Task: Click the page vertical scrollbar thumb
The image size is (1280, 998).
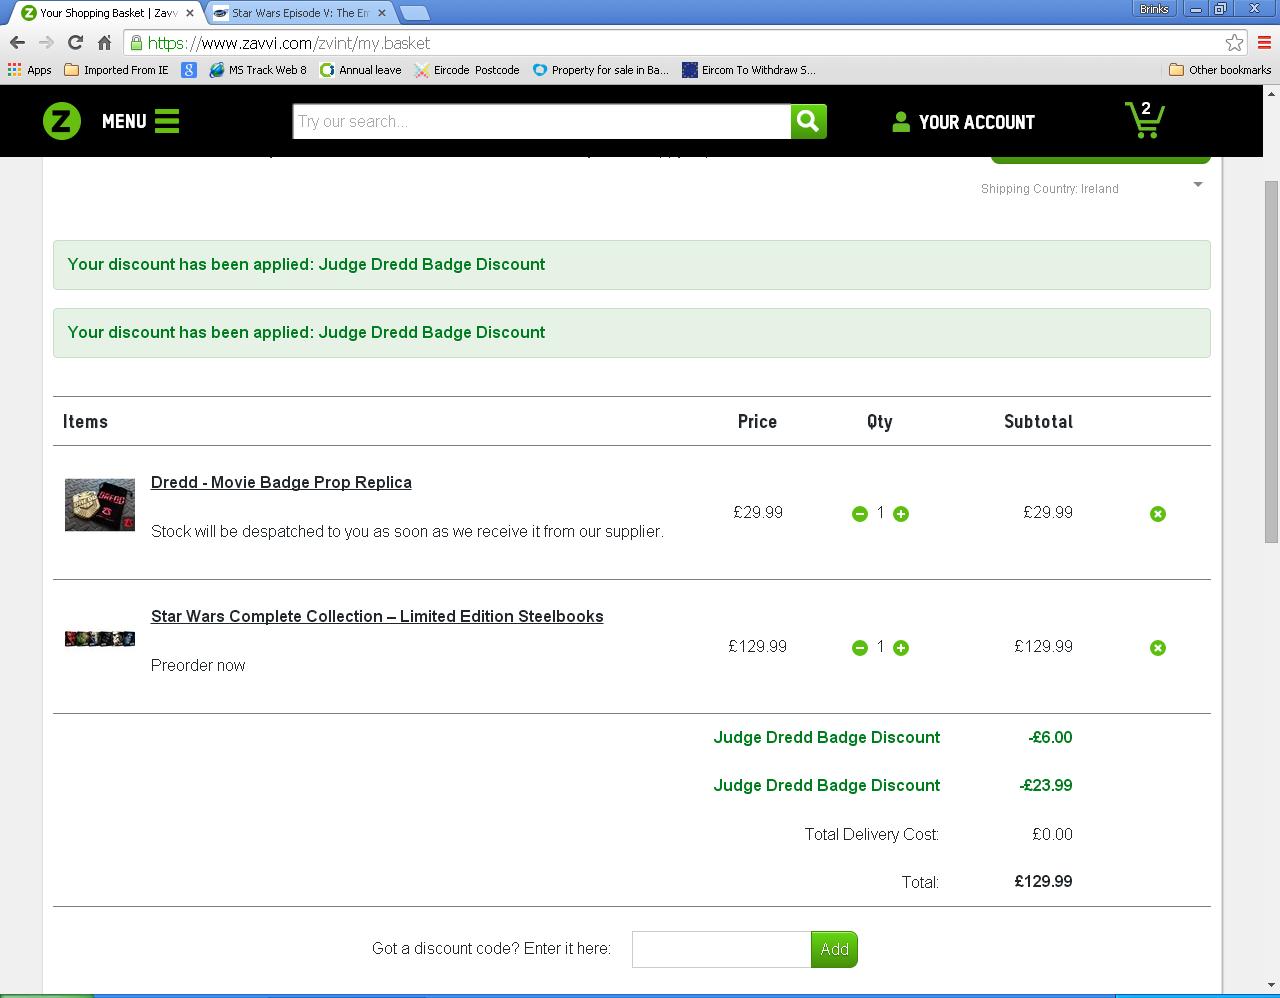Action: [x=1271, y=362]
